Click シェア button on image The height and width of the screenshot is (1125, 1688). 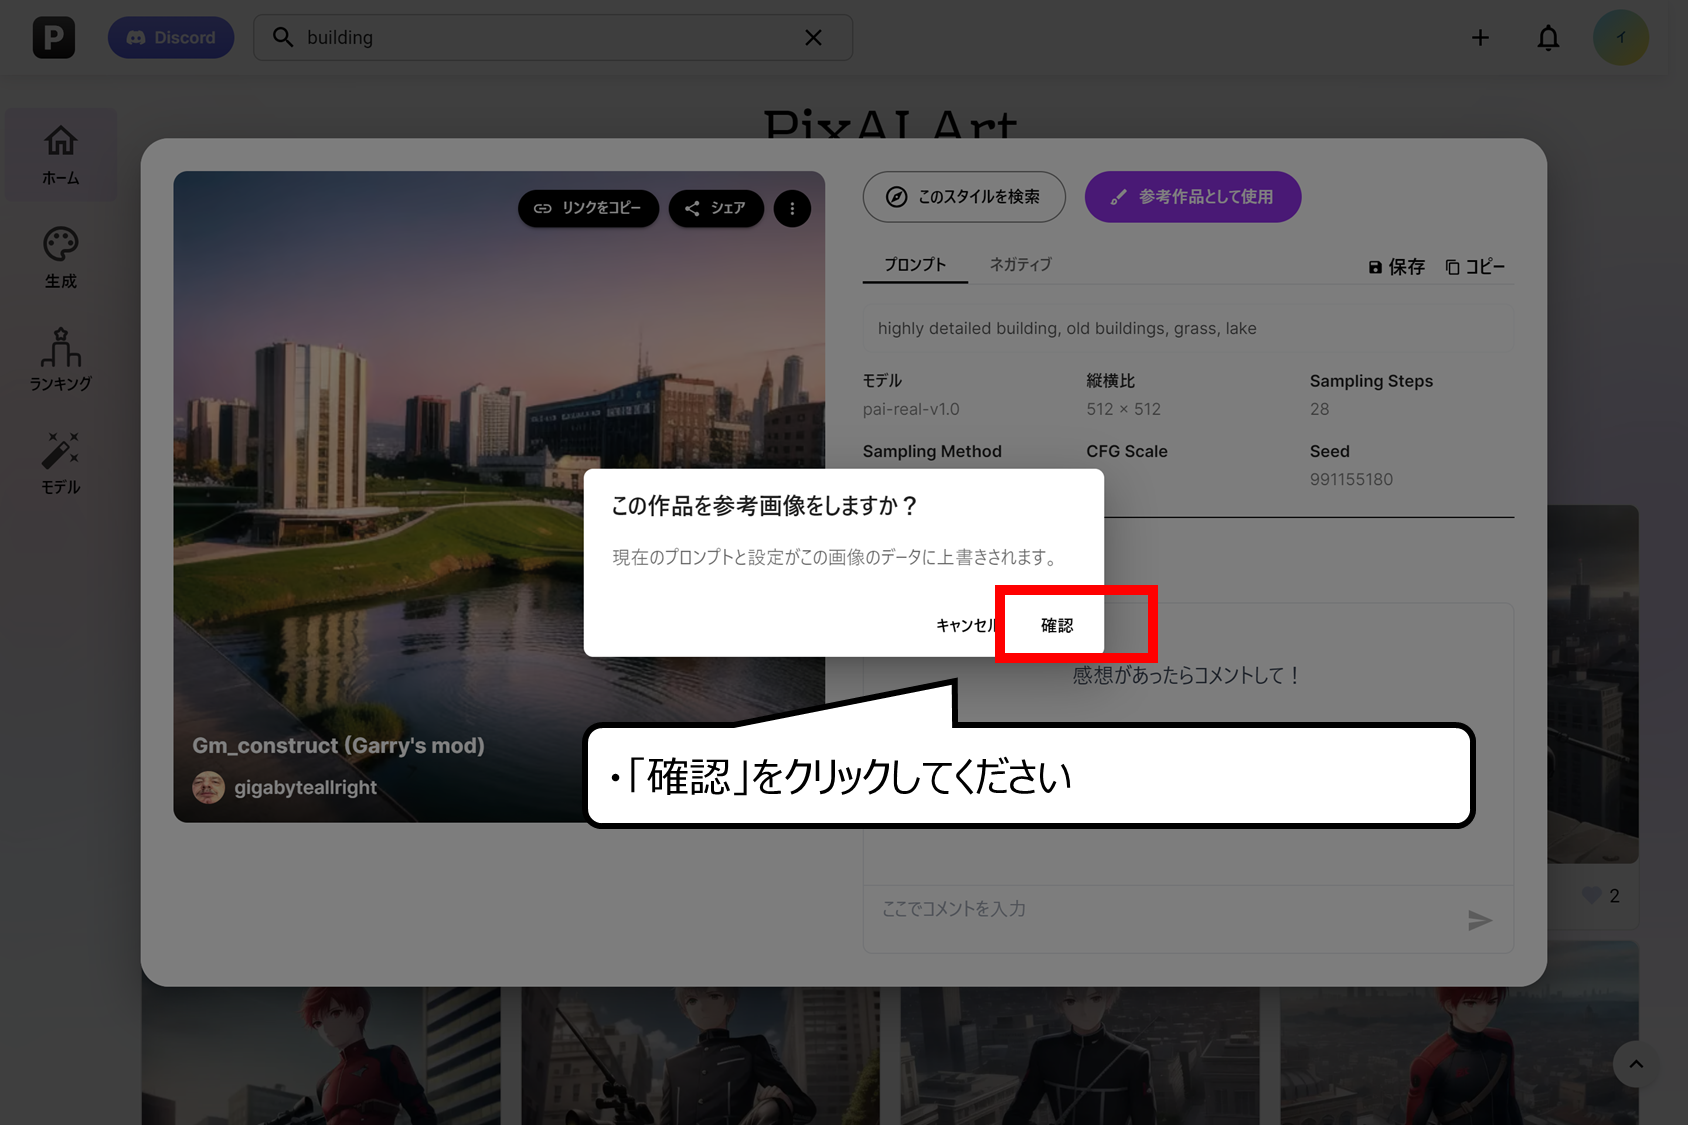click(x=716, y=208)
